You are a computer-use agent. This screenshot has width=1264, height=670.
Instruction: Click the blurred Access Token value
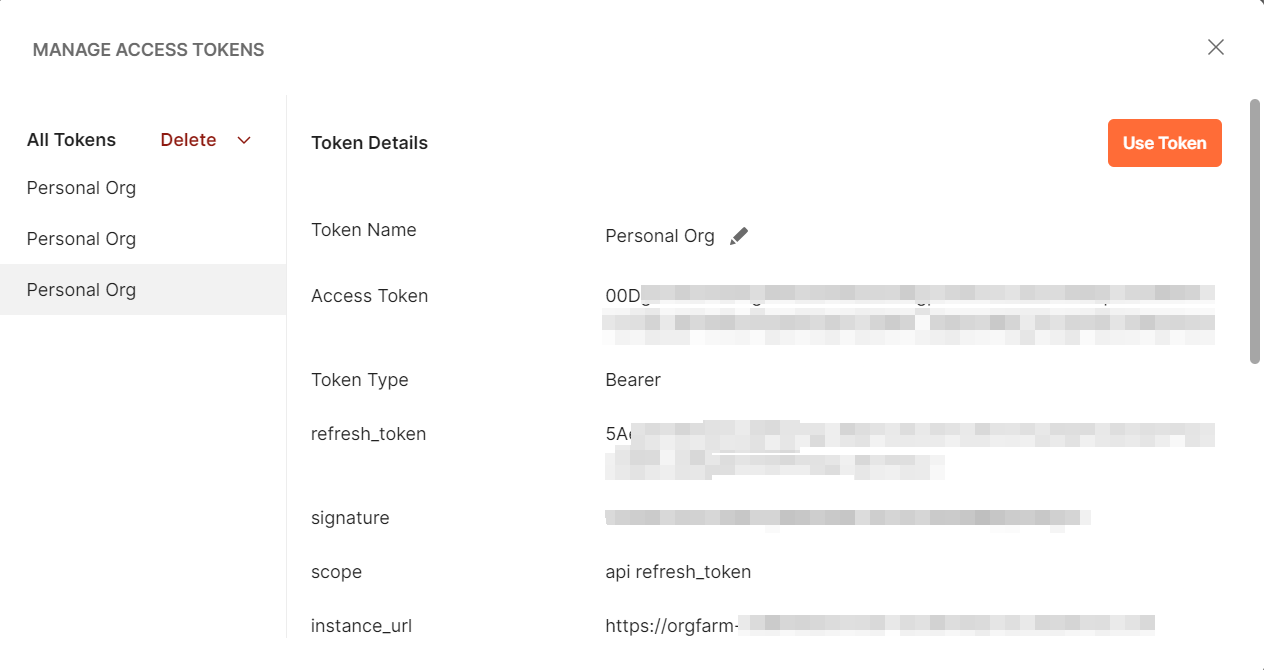point(908,312)
